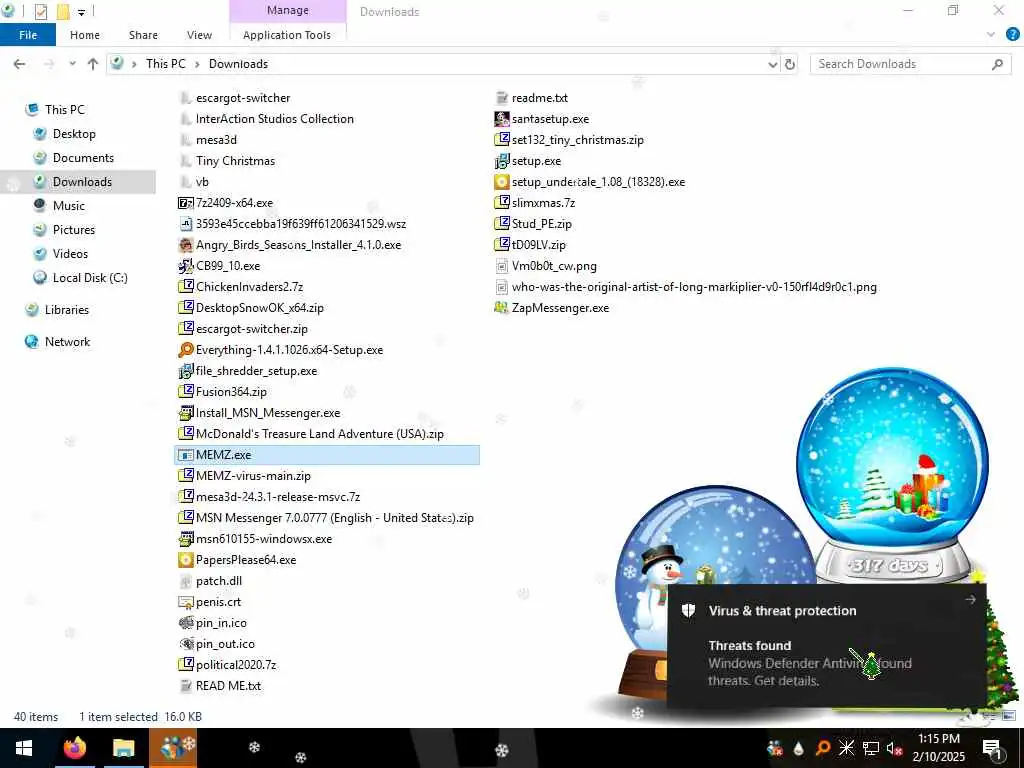This screenshot has height=768, width=1024.
Task: Select penis.crt certificate icon
Action: point(185,602)
